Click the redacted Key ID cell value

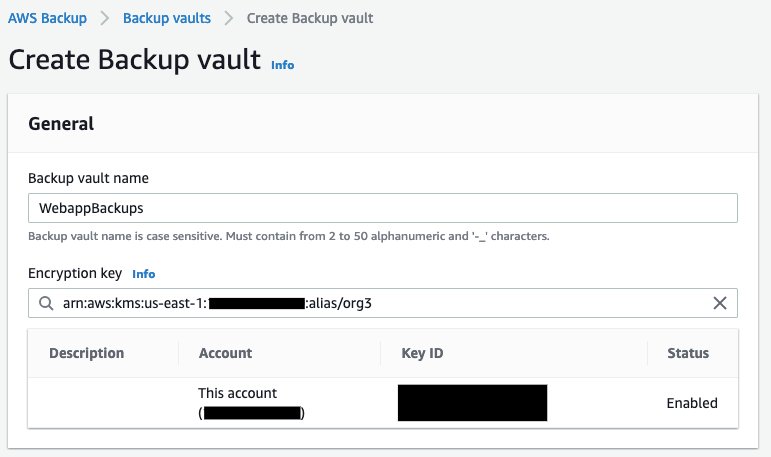tap(473, 403)
